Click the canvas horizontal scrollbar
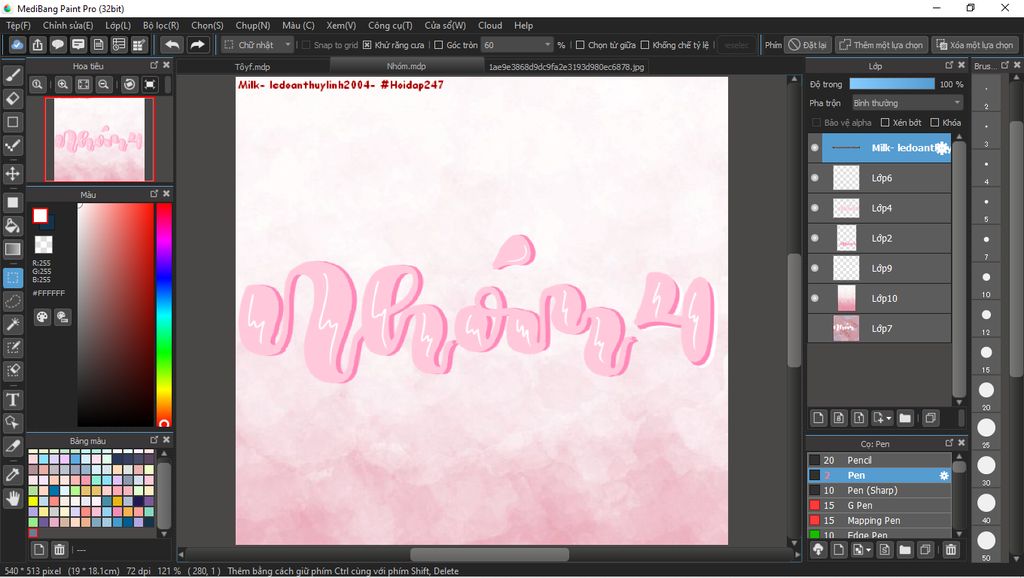This screenshot has width=1024, height=578. [489, 554]
